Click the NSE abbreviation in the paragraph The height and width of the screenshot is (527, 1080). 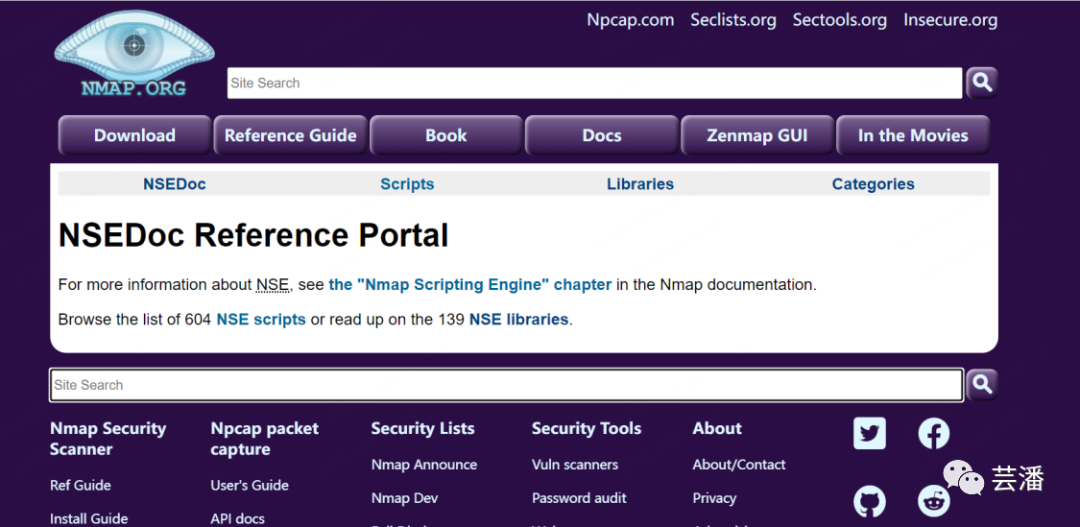(273, 285)
